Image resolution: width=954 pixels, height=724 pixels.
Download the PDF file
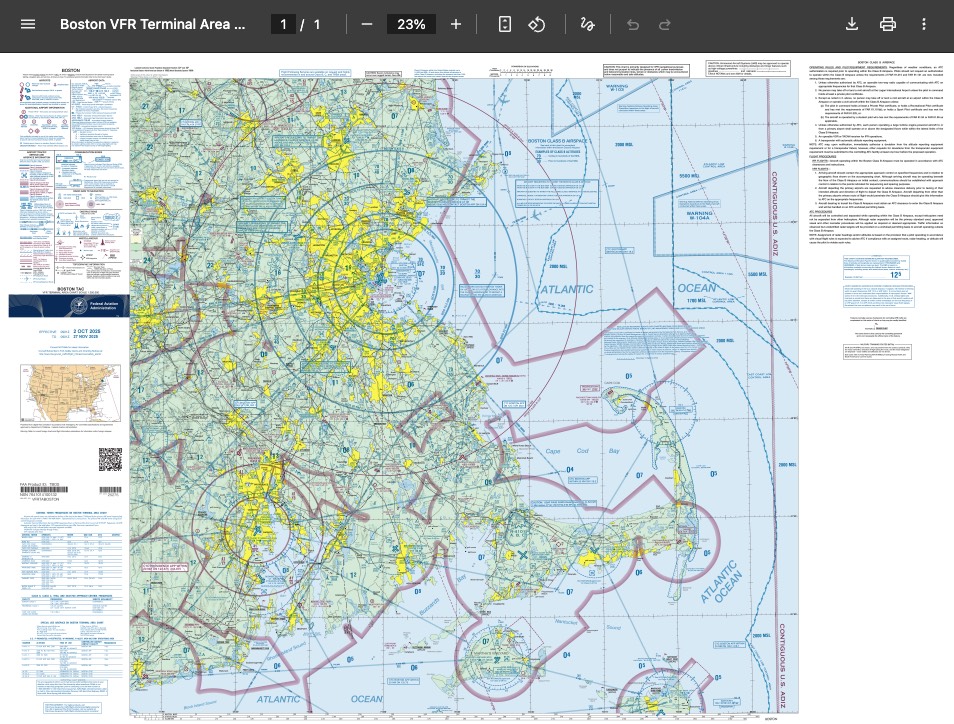tap(852, 24)
